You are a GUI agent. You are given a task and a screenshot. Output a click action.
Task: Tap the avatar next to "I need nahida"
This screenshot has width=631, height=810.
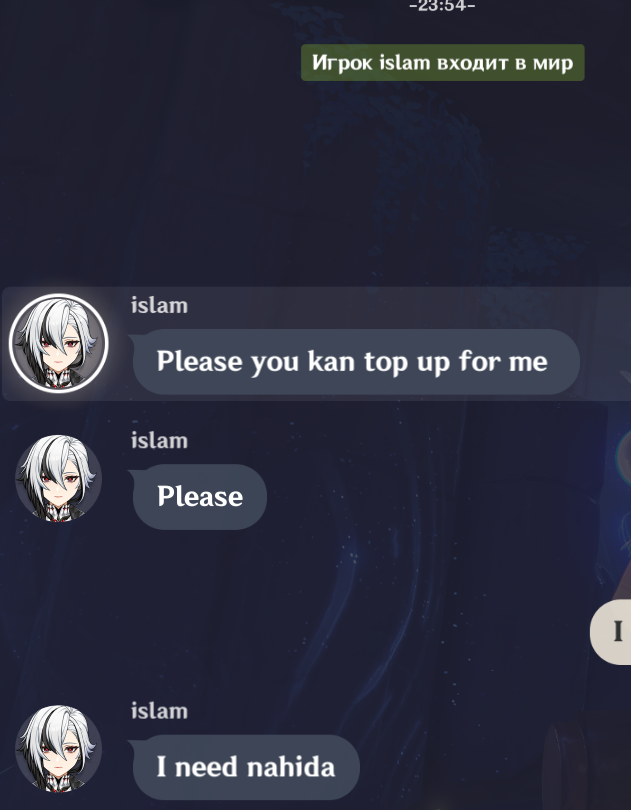[58, 749]
